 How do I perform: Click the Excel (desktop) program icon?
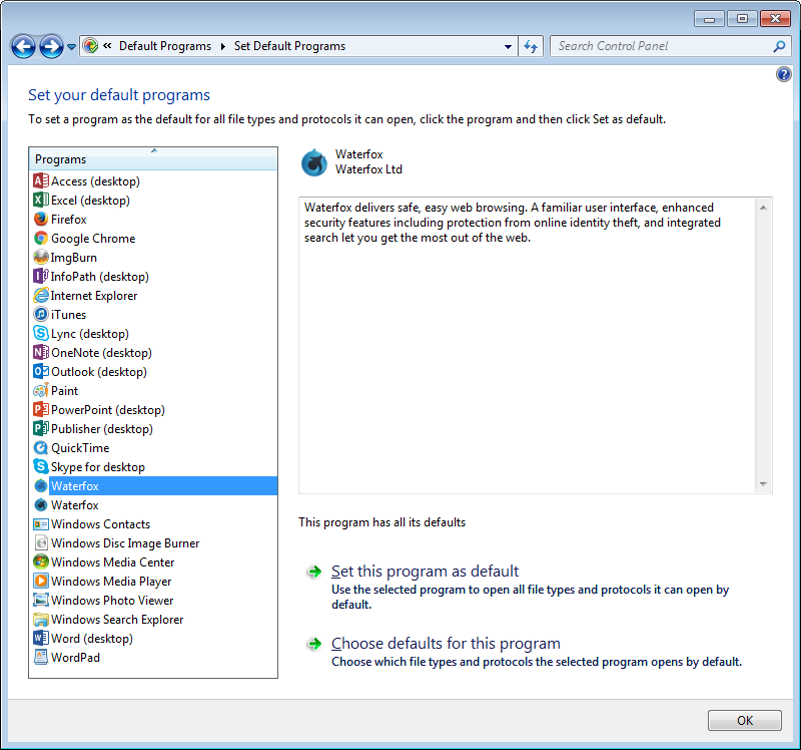pyautogui.click(x=41, y=200)
